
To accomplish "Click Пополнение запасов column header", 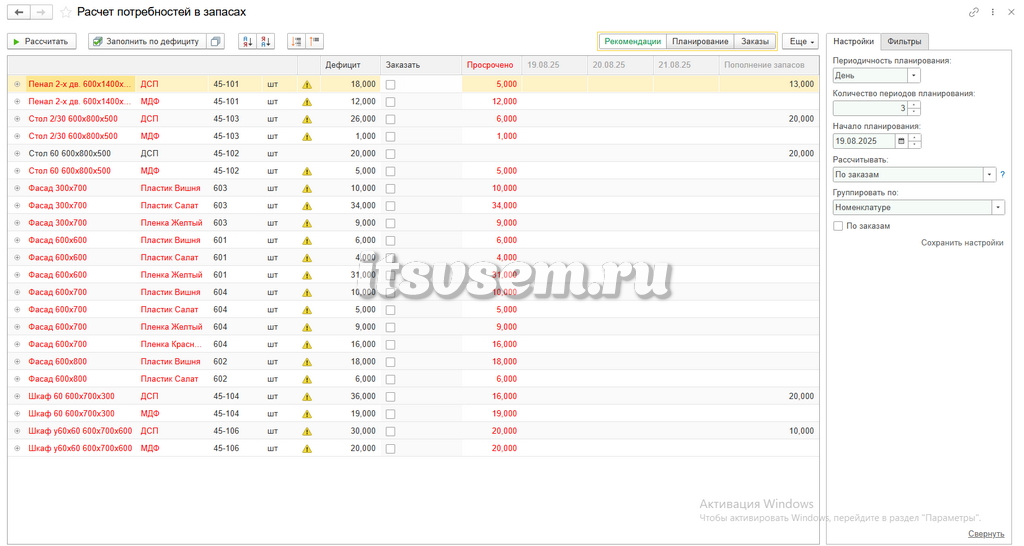I will click(x=769, y=65).
